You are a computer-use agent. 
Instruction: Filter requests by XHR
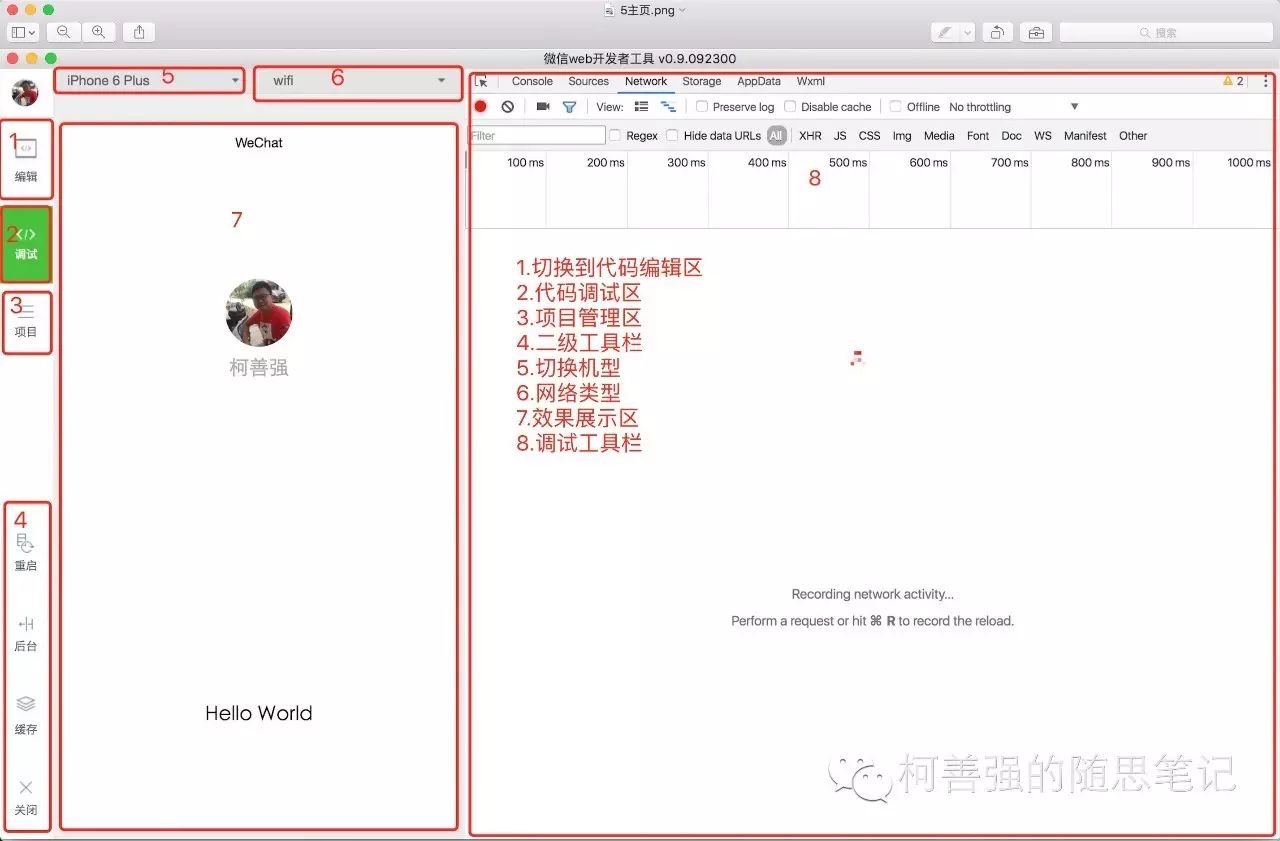(x=810, y=136)
